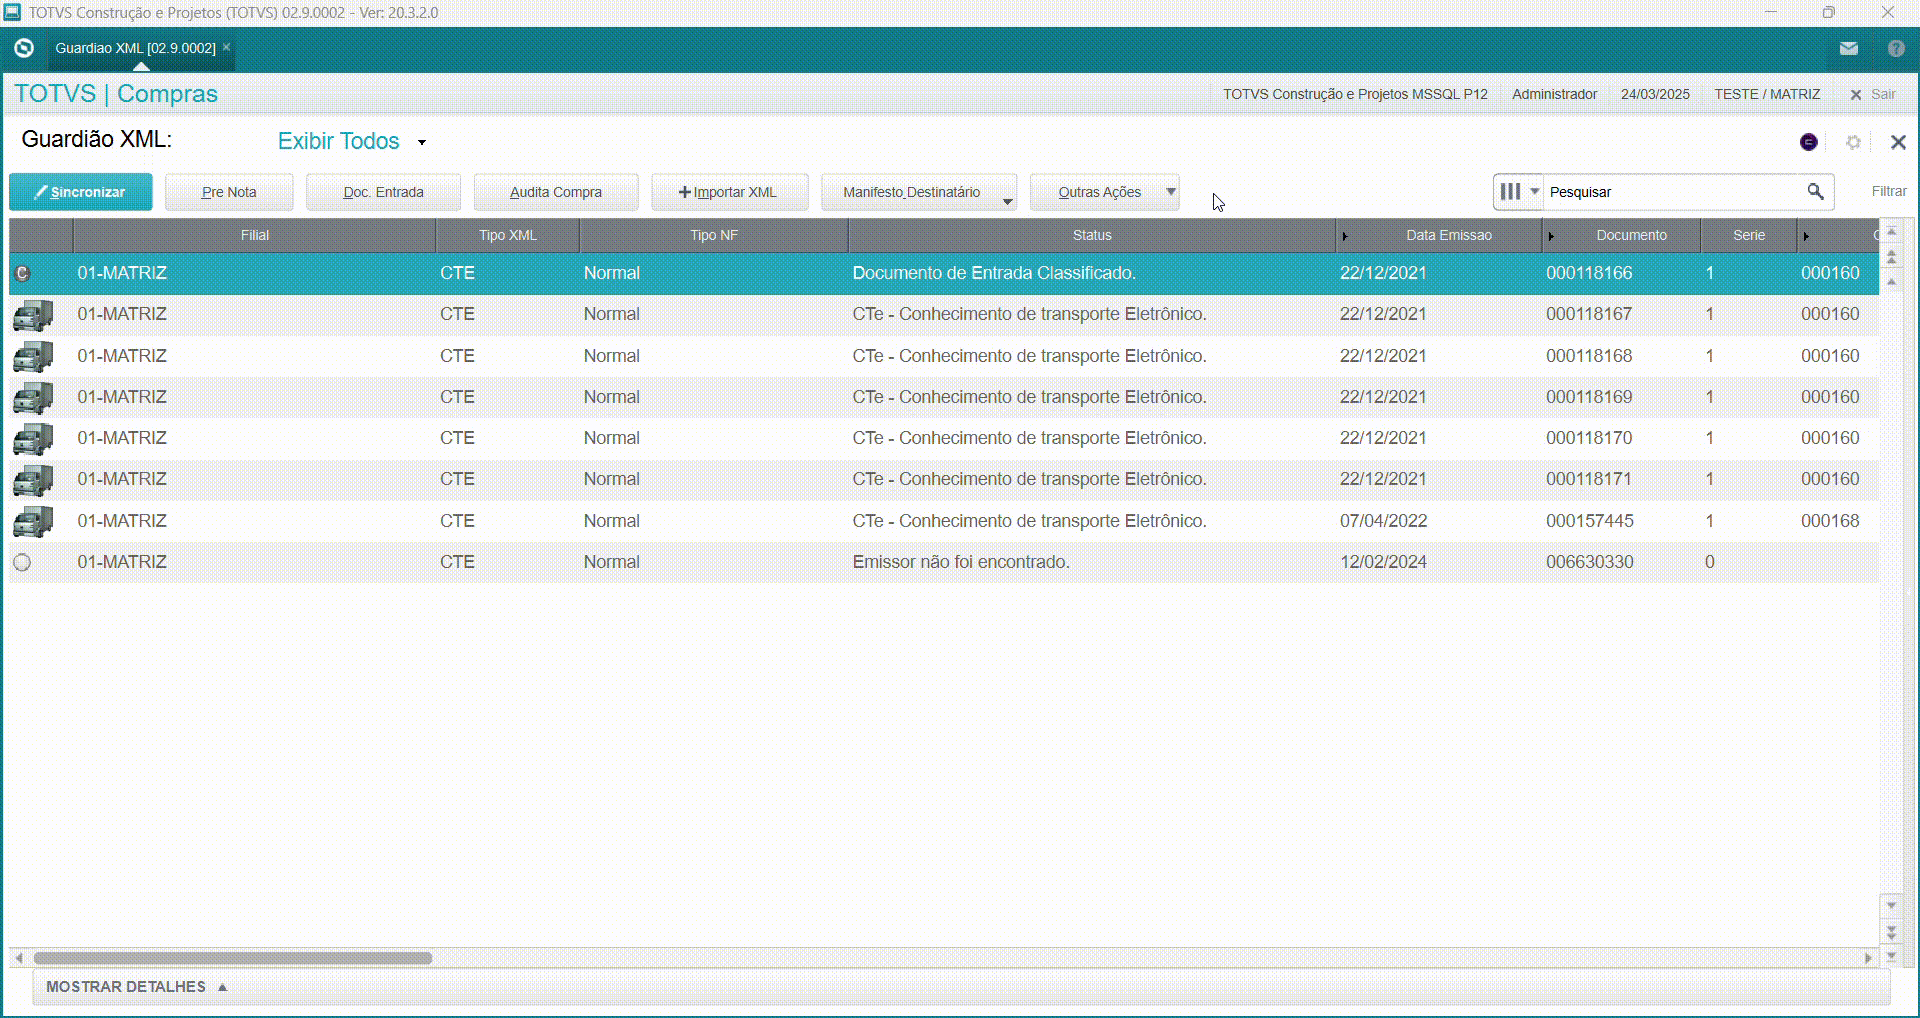The width and height of the screenshot is (1920, 1018).
Task: Click the horizontal scrollbar thumb
Action: tap(233, 958)
